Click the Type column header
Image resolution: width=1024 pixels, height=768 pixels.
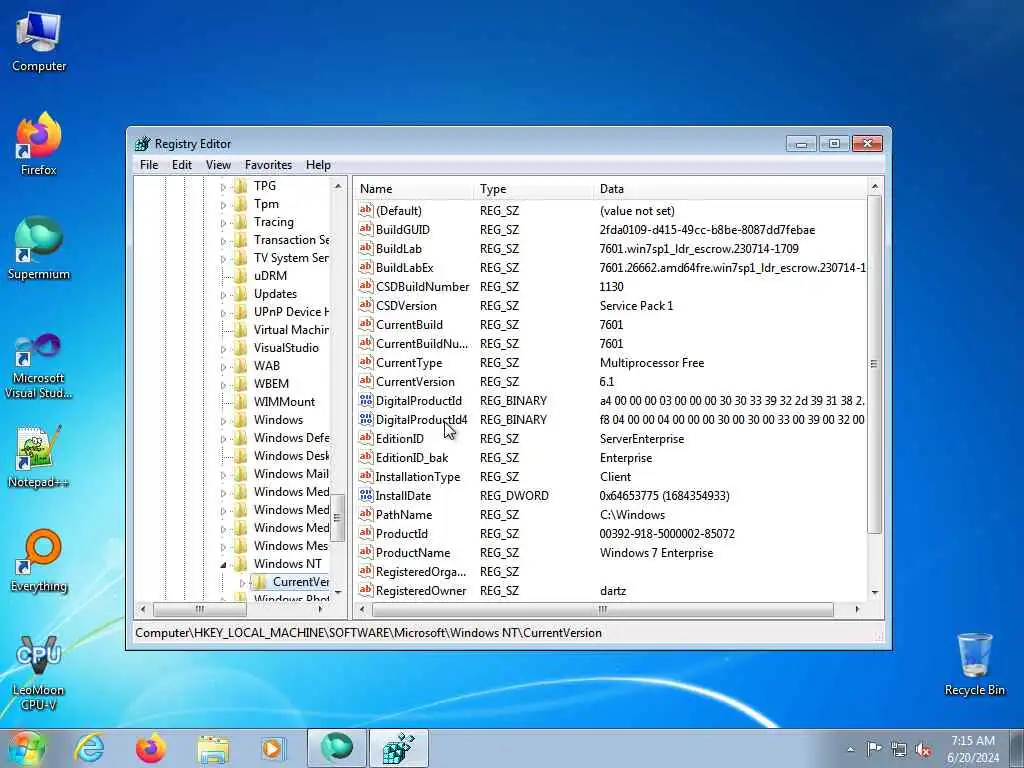[534, 188]
